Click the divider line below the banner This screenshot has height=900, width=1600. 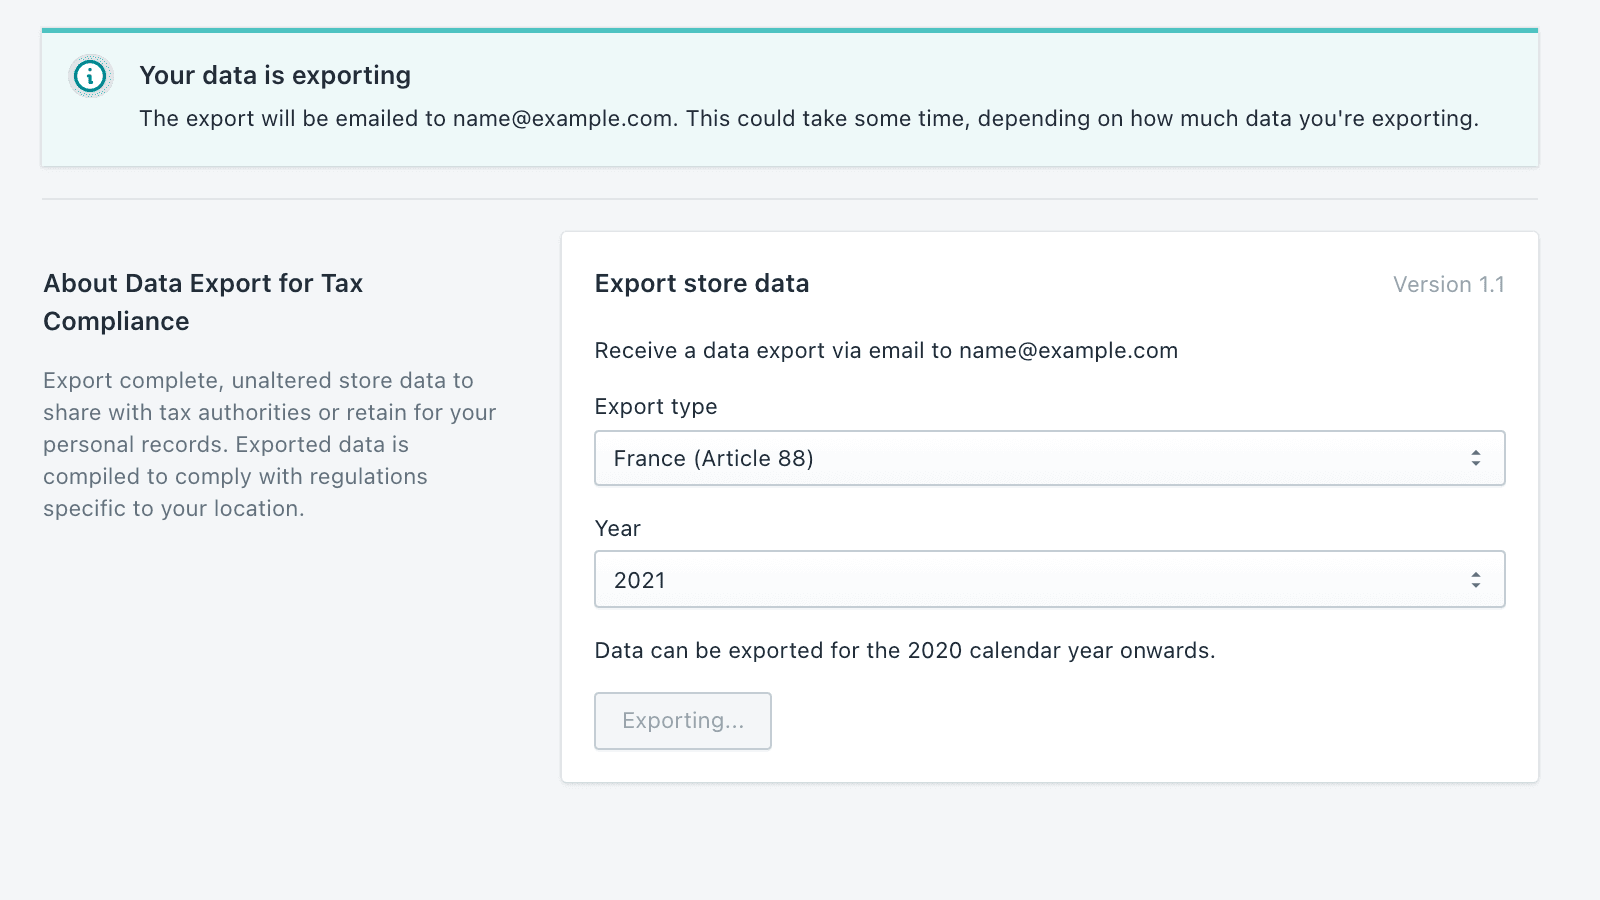(790, 199)
